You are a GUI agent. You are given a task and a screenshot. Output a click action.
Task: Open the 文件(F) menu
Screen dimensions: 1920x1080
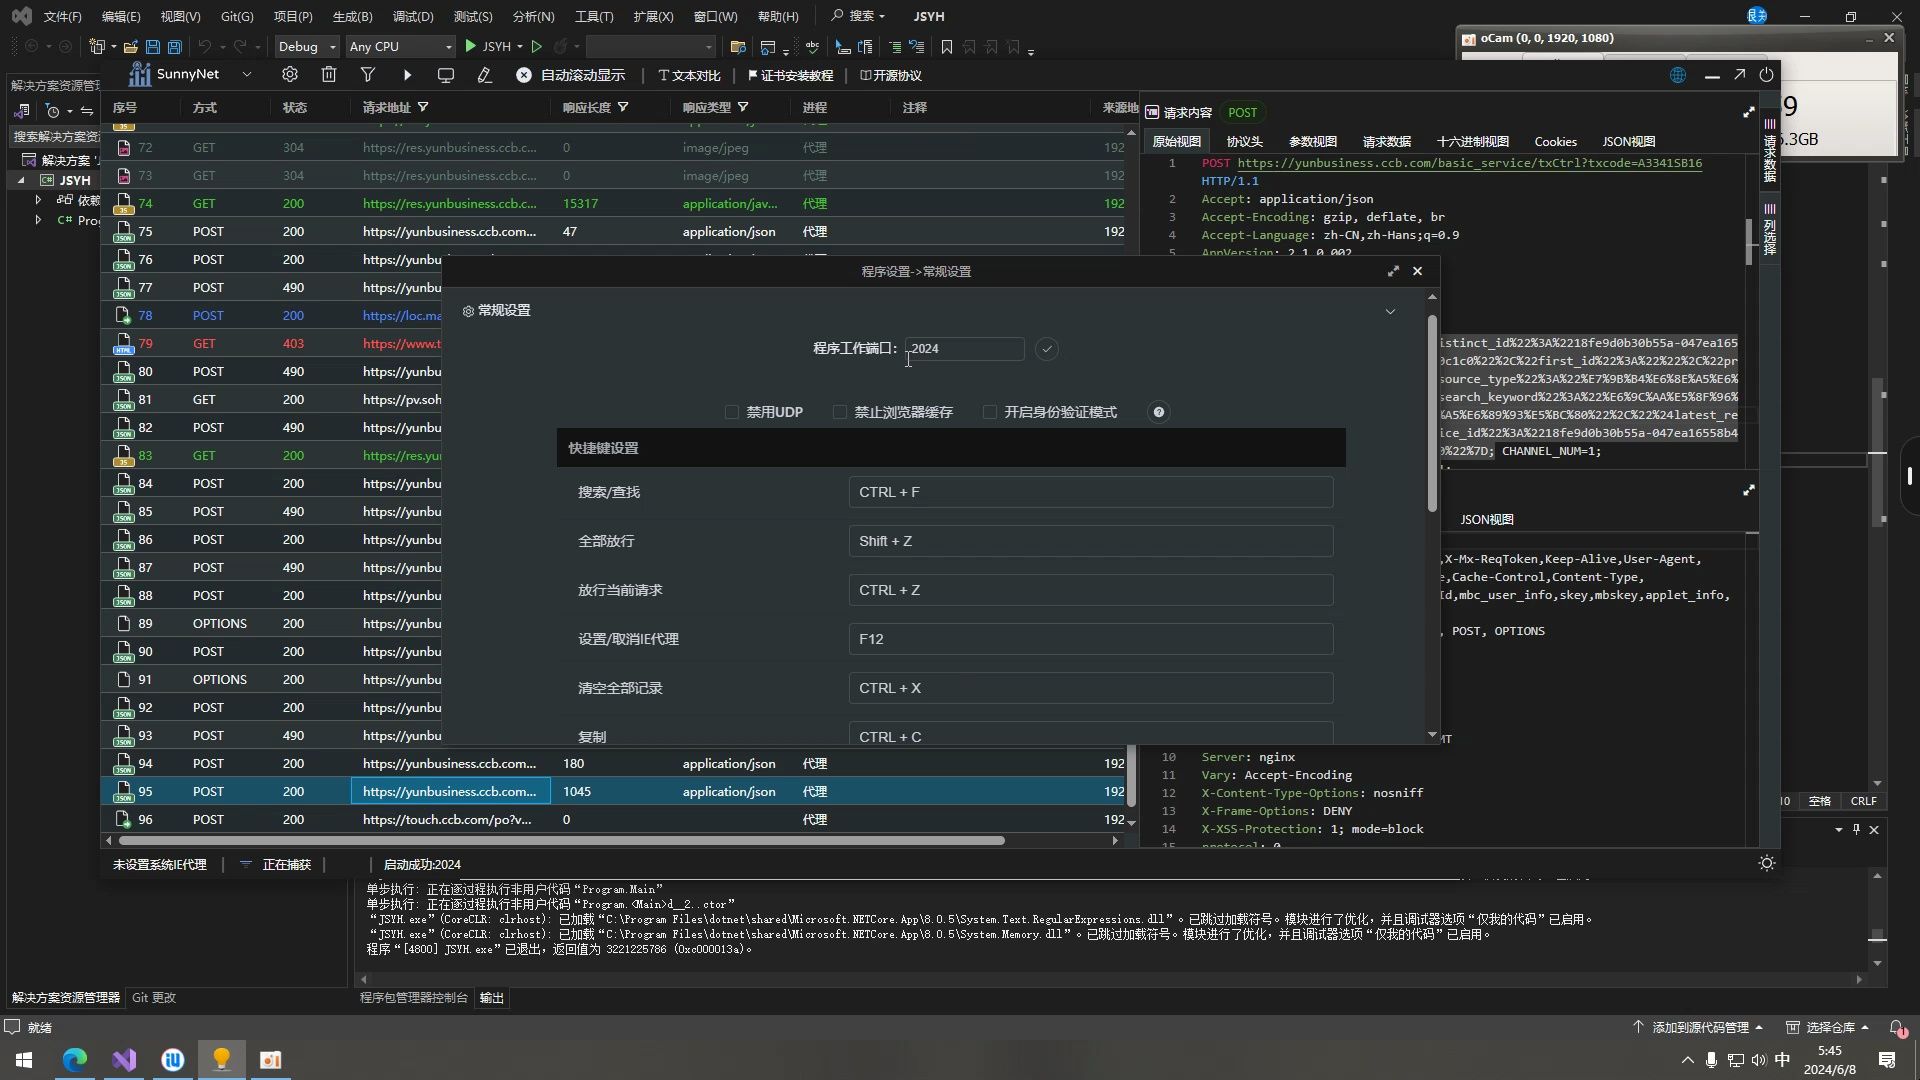pyautogui.click(x=62, y=16)
